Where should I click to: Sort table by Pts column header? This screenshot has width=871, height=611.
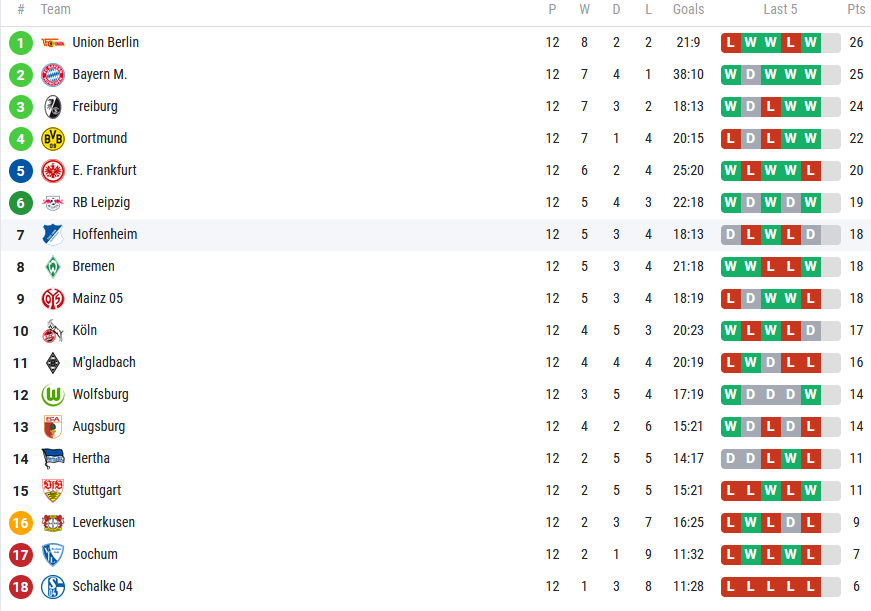coord(855,9)
